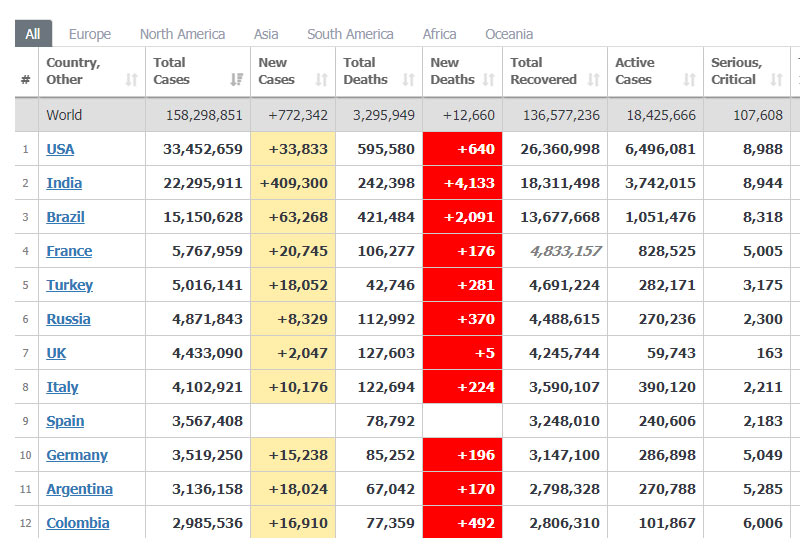The width and height of the screenshot is (800, 546).
Task: Select the Africa region tab
Action: (x=439, y=34)
